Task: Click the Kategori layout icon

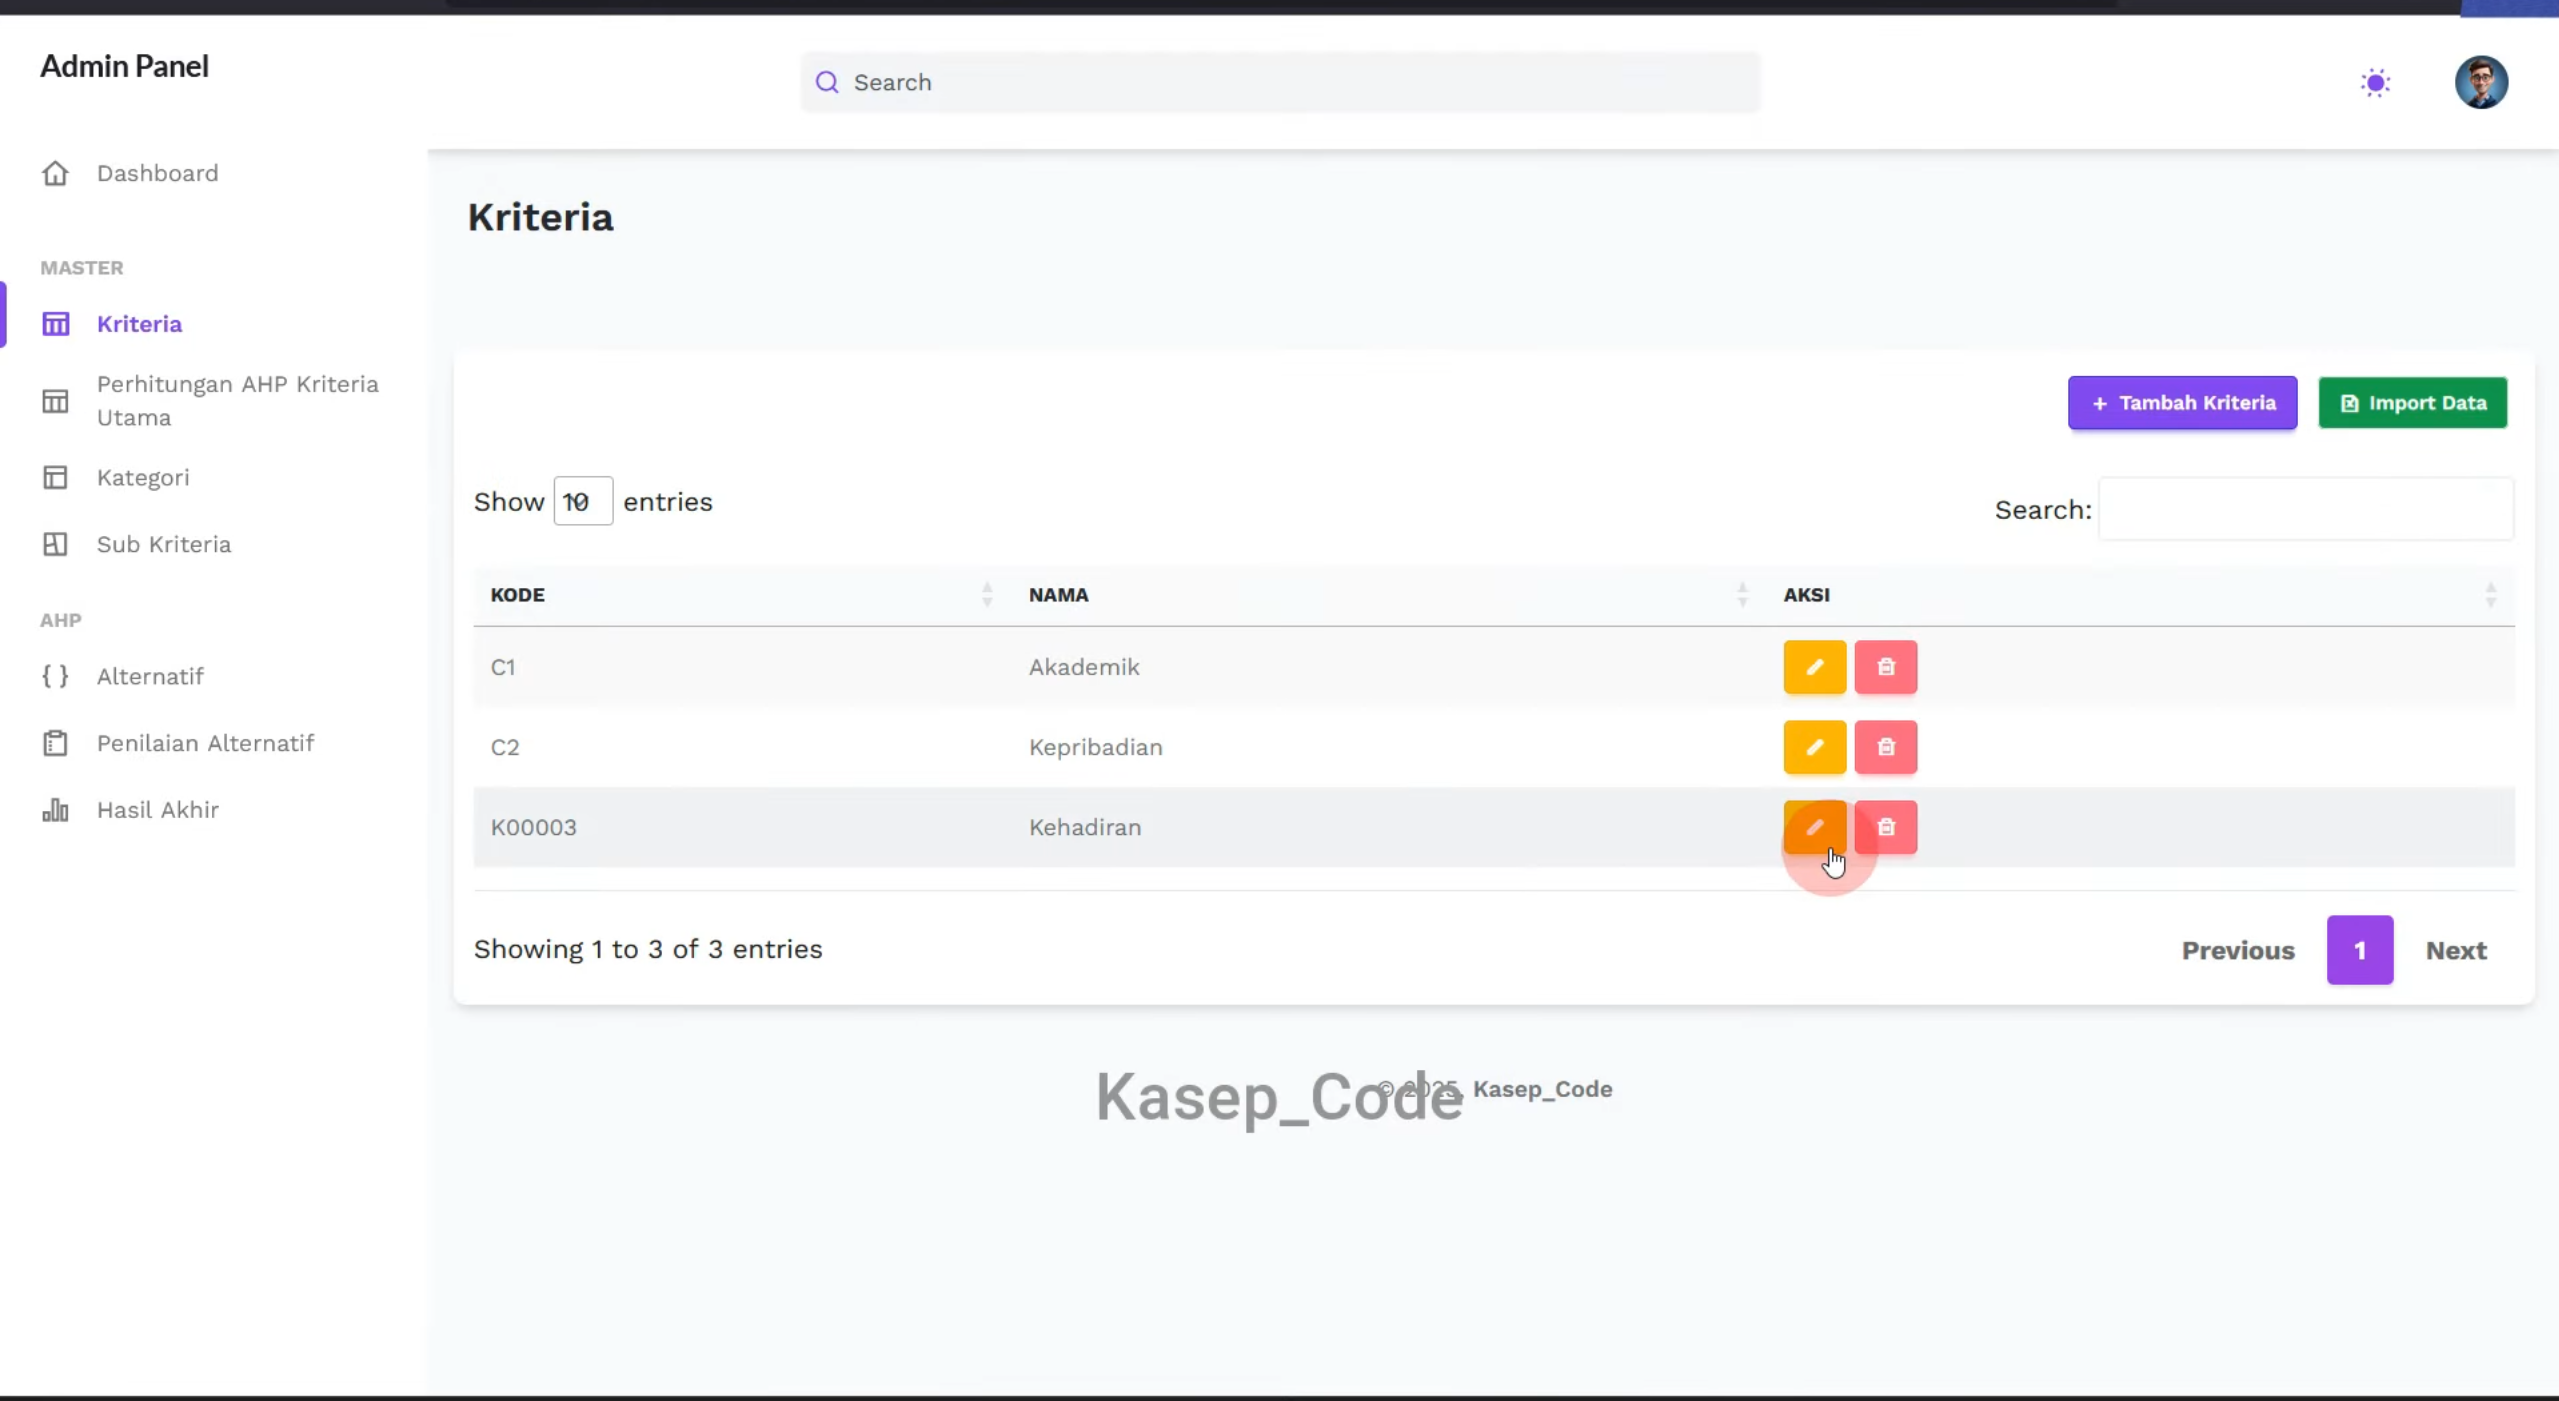Action: point(55,477)
